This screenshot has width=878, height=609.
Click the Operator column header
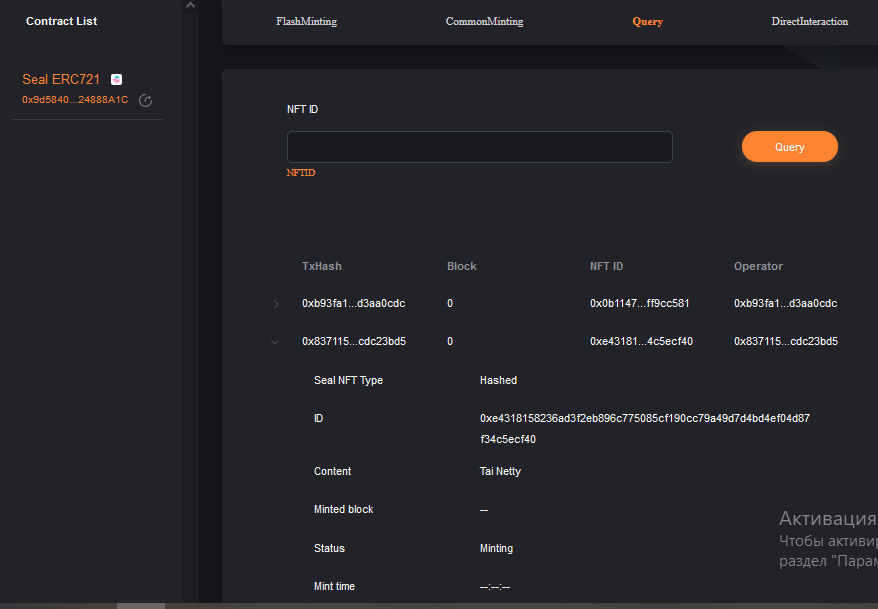point(758,266)
